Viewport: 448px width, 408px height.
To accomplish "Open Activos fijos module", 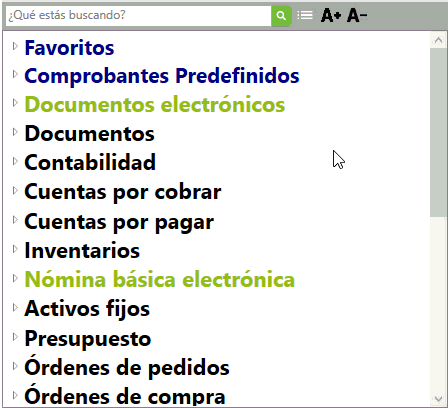I will (x=87, y=309).
